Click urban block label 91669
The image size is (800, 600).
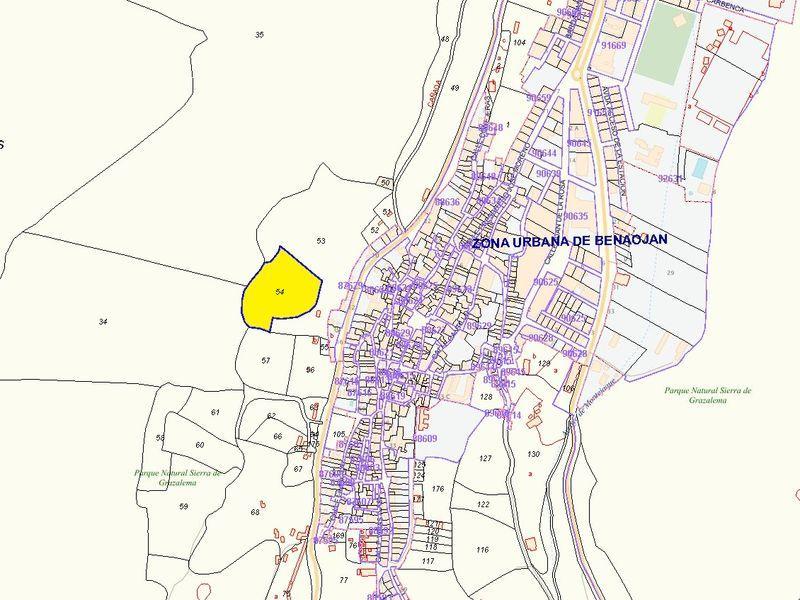[613, 45]
